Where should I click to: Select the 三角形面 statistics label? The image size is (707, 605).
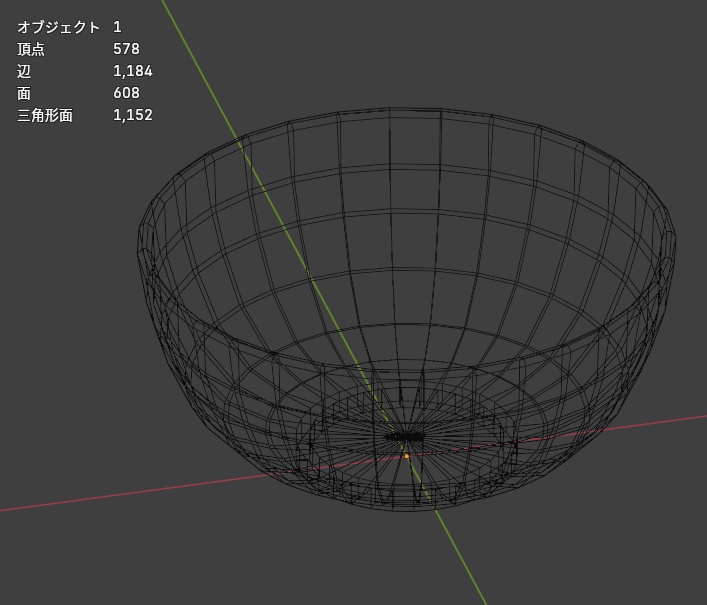pyautogui.click(x=45, y=115)
